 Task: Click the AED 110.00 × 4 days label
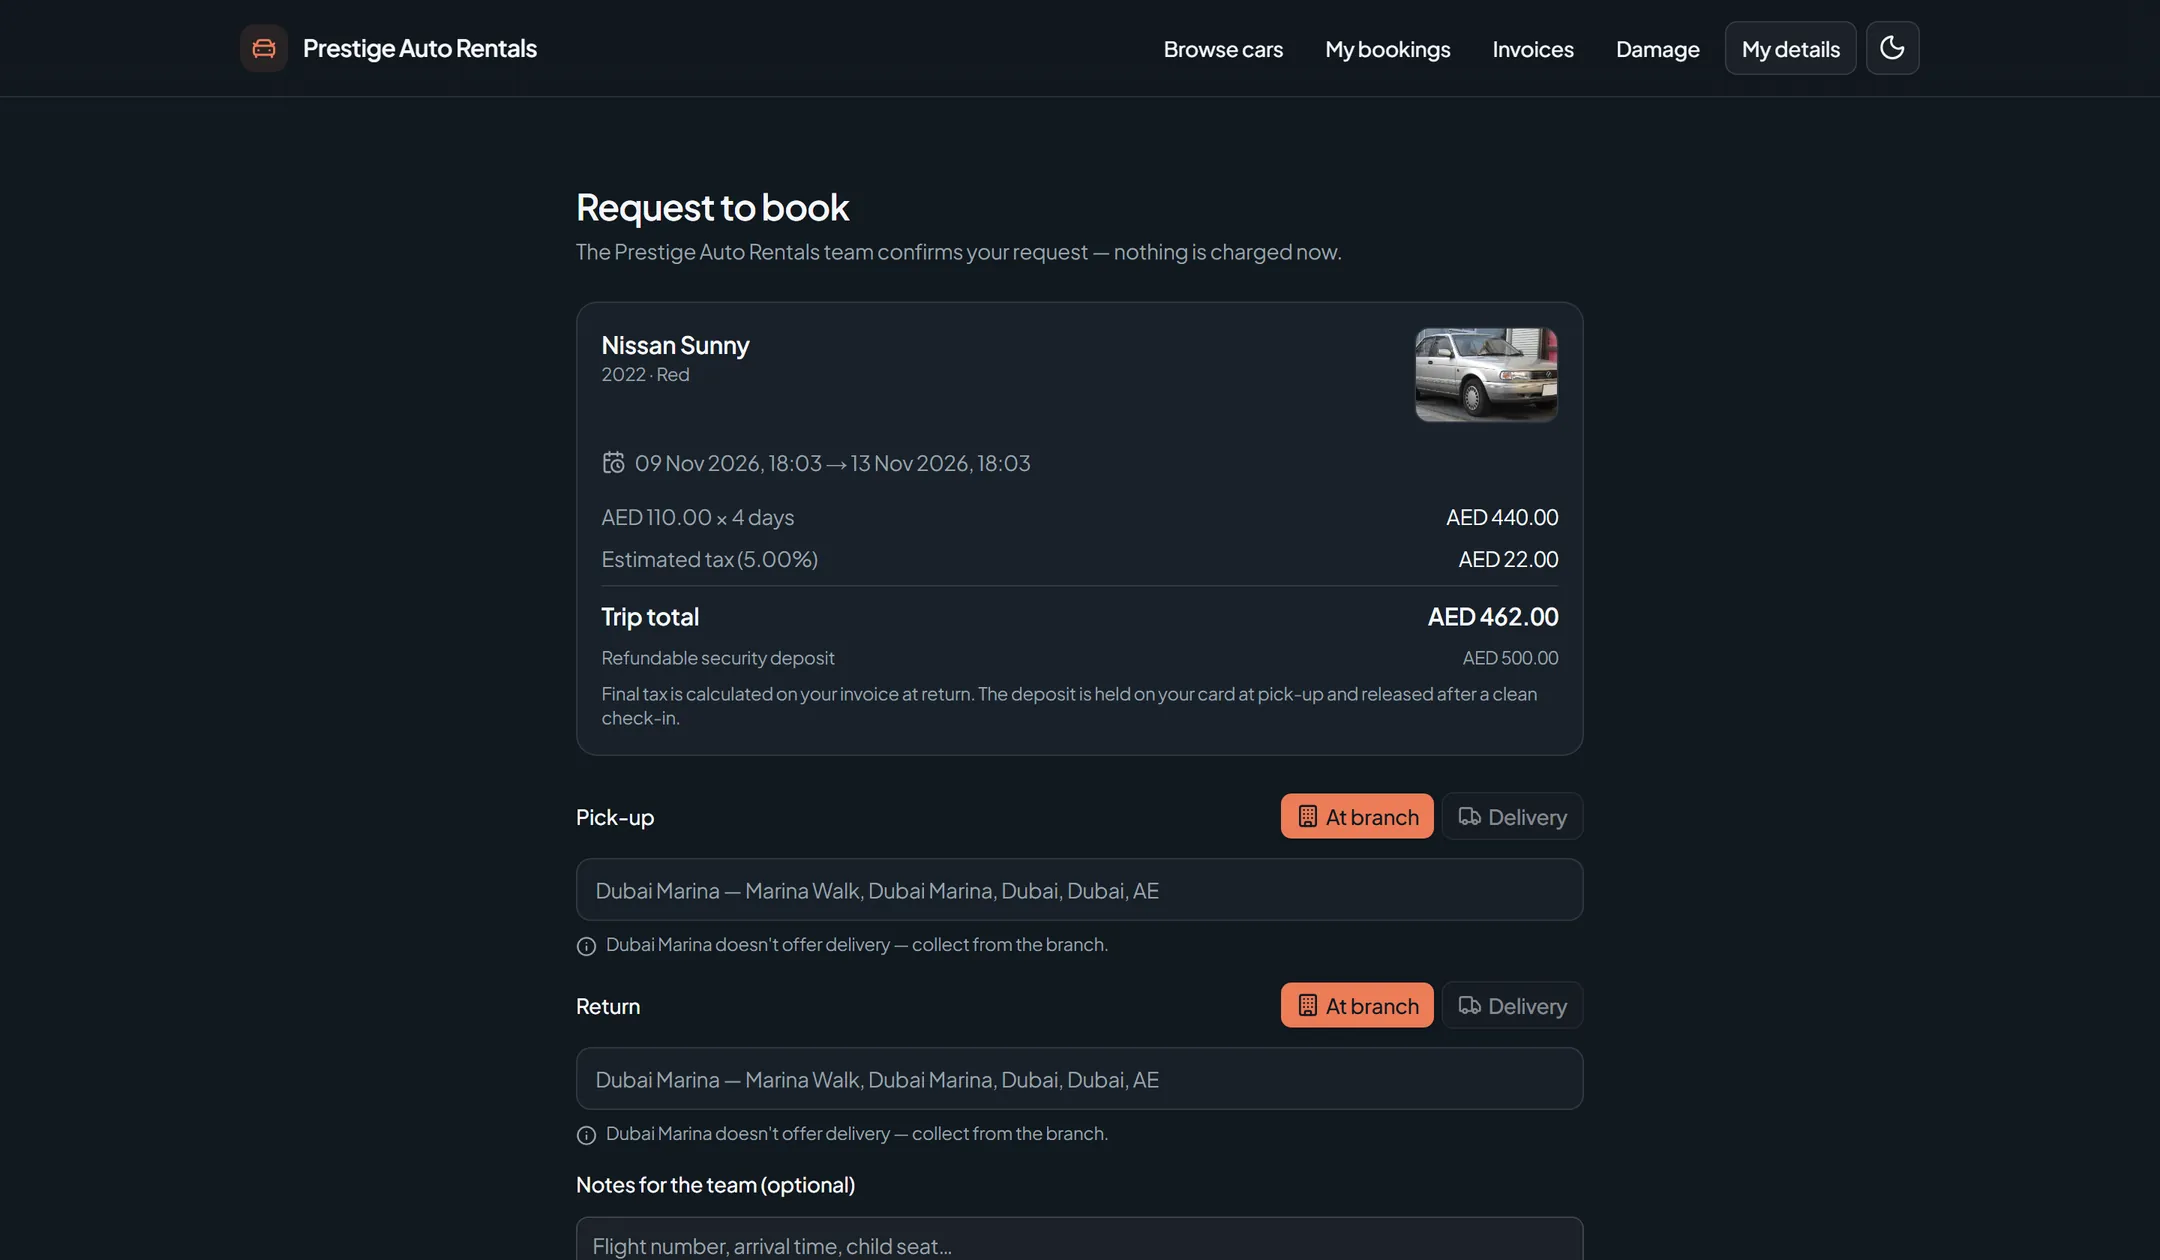coord(697,517)
